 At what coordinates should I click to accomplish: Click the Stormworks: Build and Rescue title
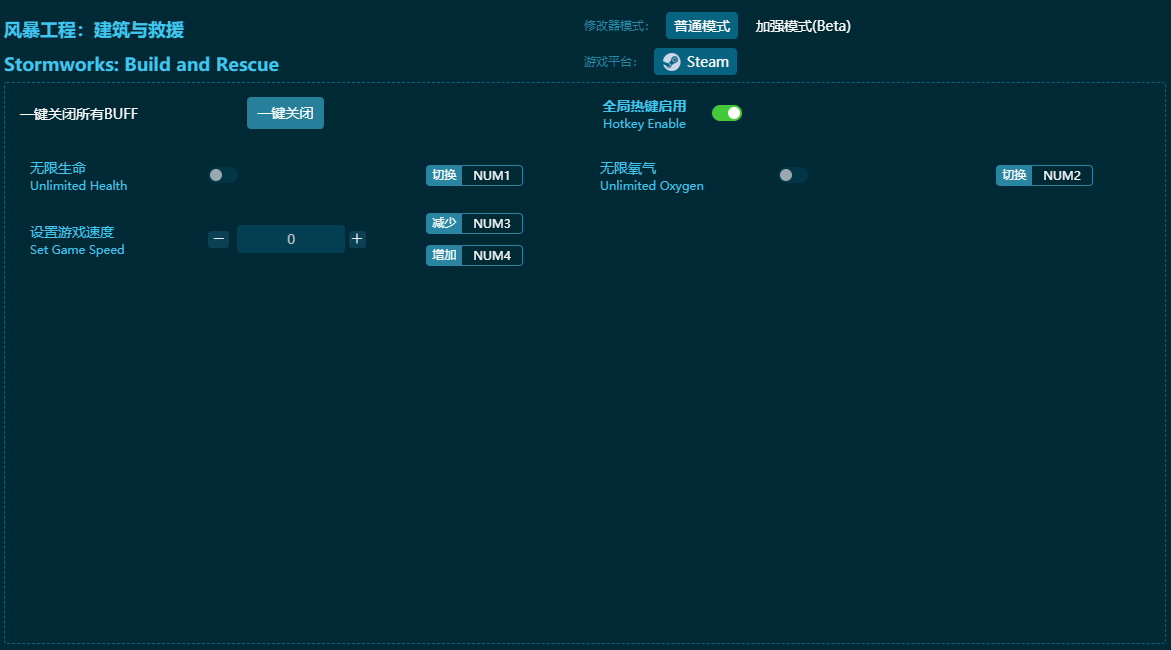pyautogui.click(x=141, y=65)
